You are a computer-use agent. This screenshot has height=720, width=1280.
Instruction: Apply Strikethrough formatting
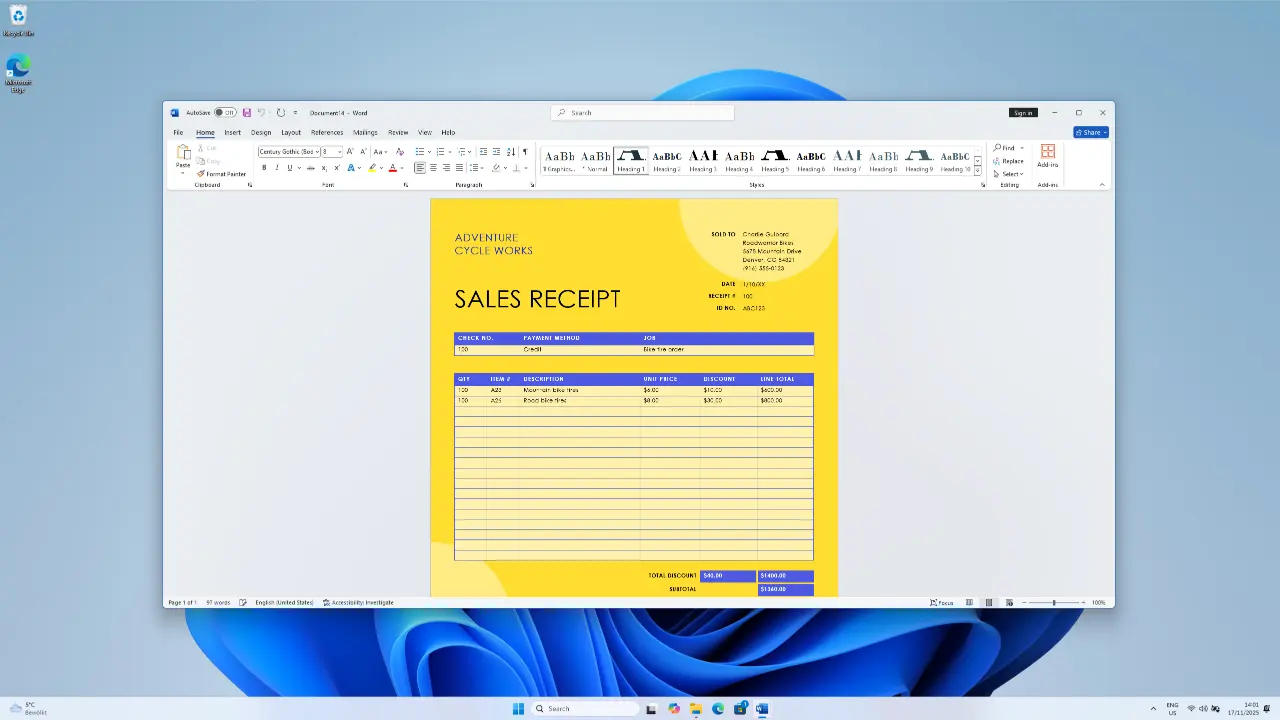pos(310,168)
